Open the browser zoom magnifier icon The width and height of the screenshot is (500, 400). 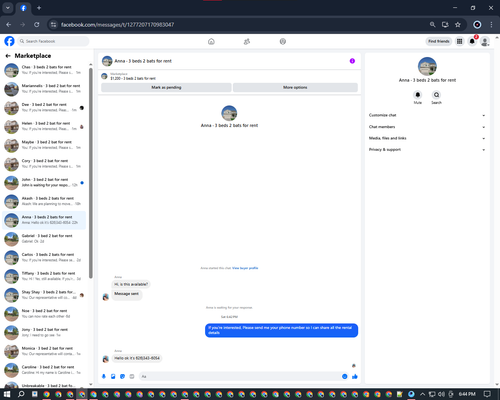click(x=432, y=25)
